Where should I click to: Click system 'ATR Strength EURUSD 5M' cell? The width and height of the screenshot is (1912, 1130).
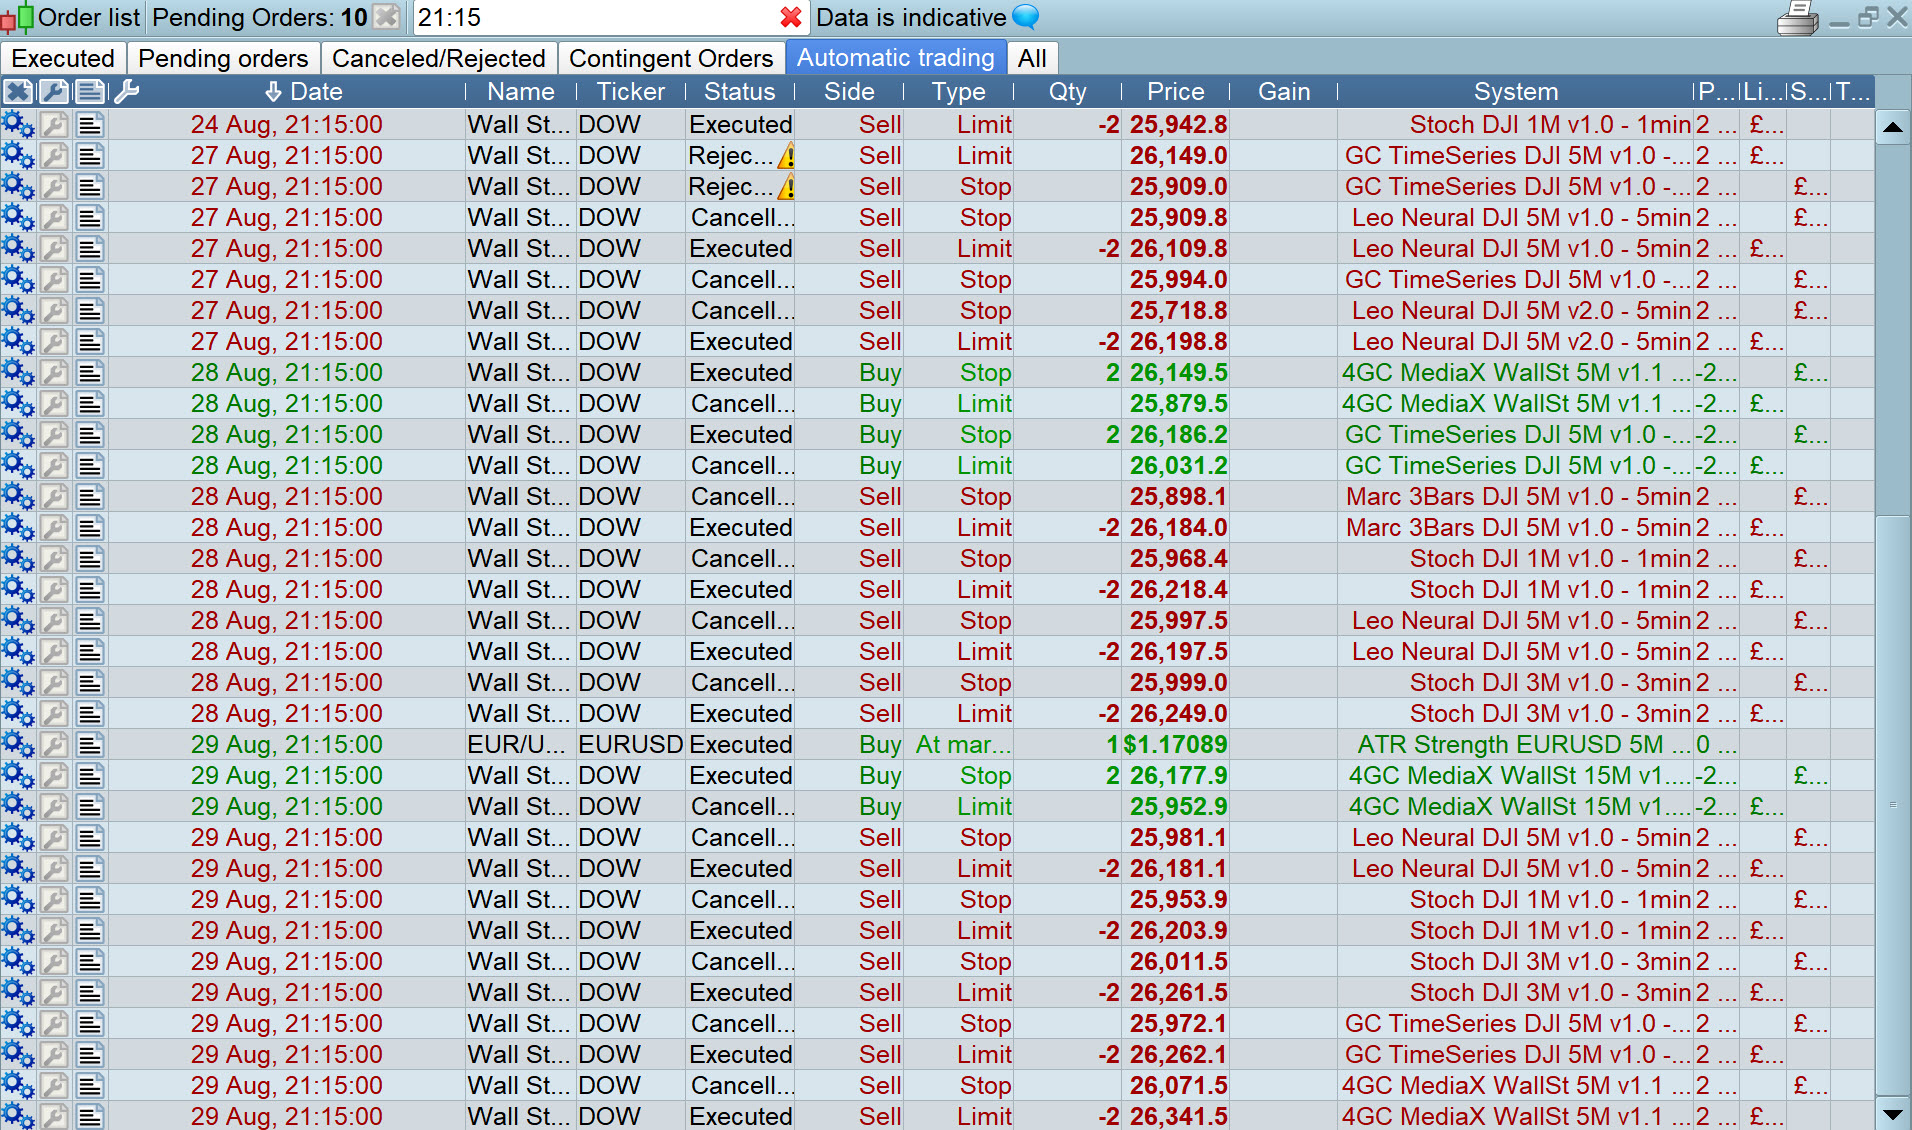click(1516, 745)
